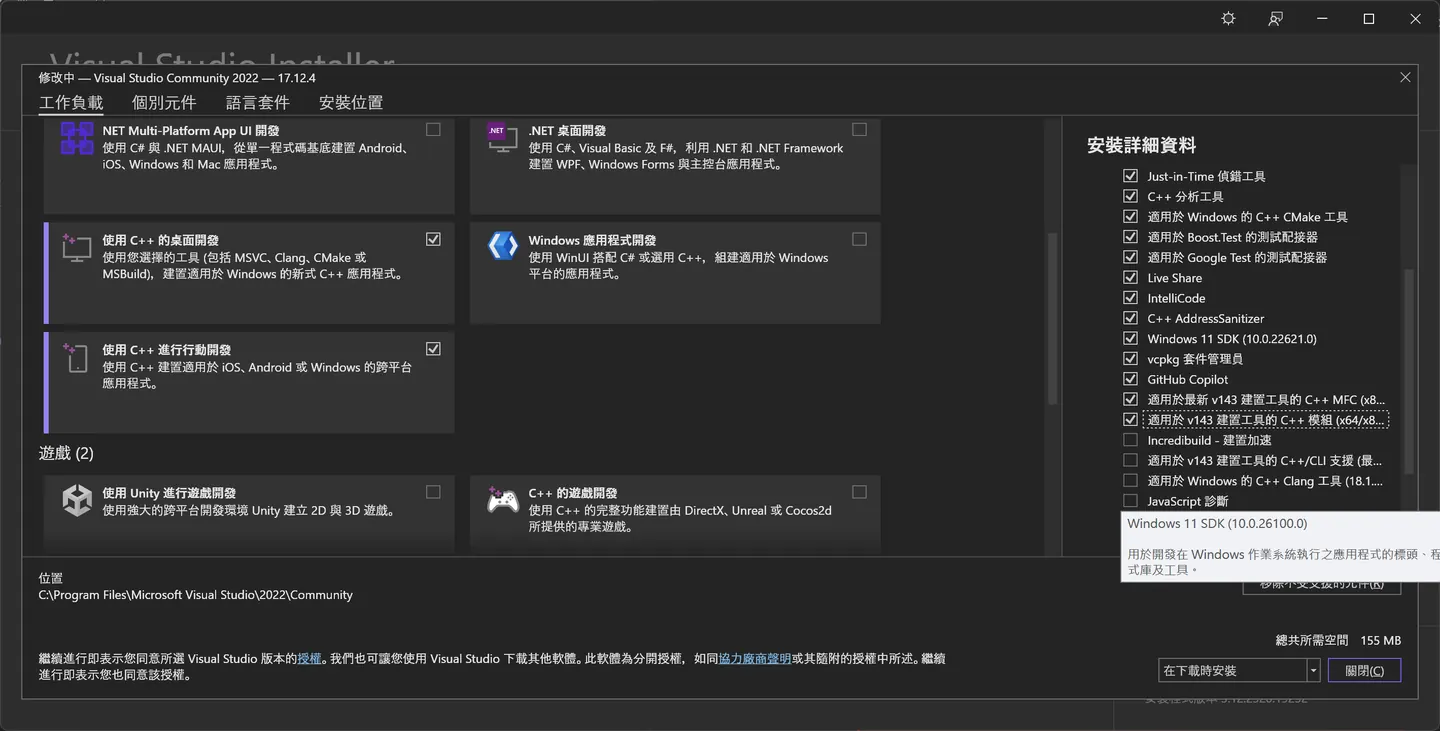This screenshot has height=731, width=1440.
Task: Click the 使用 C++ 的桌面開發 monitor icon
Action: [x=77, y=247]
